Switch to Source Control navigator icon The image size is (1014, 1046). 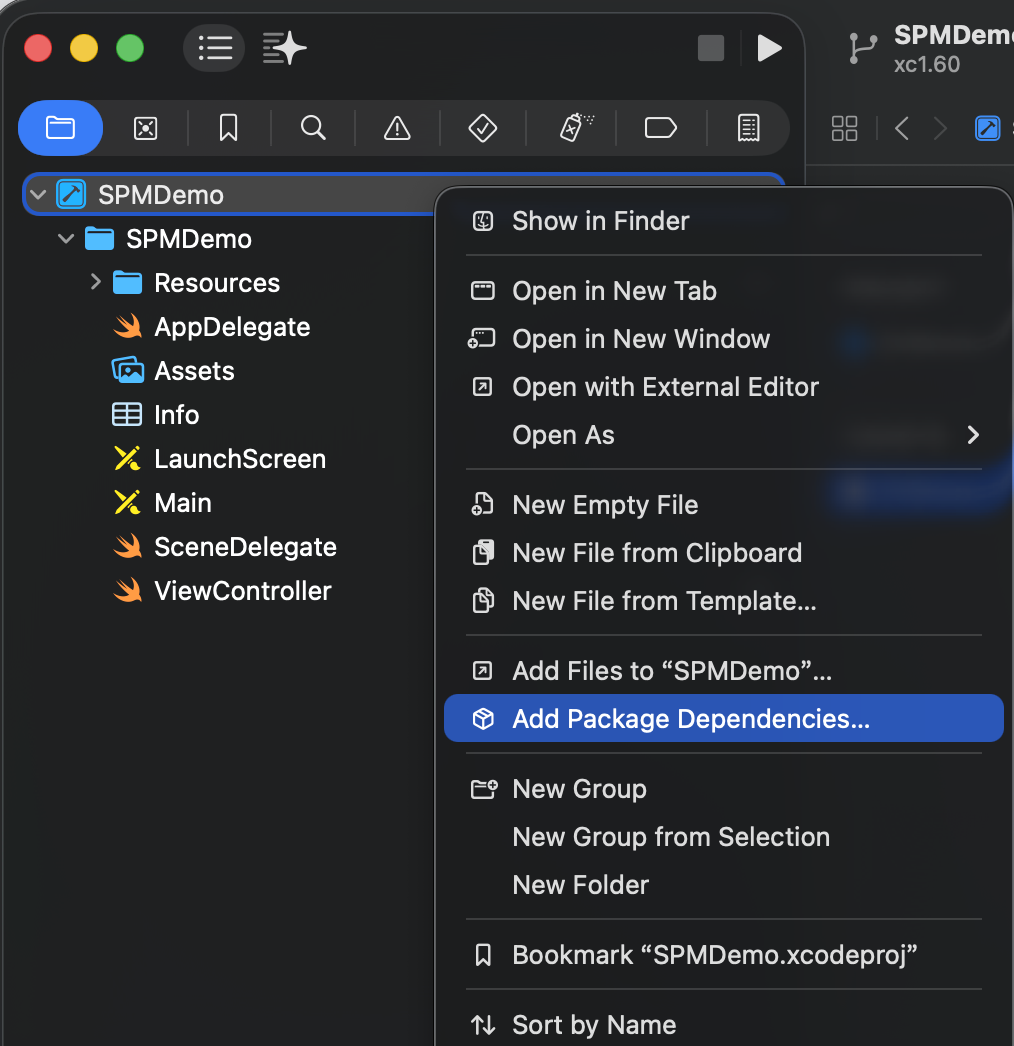coord(146,128)
